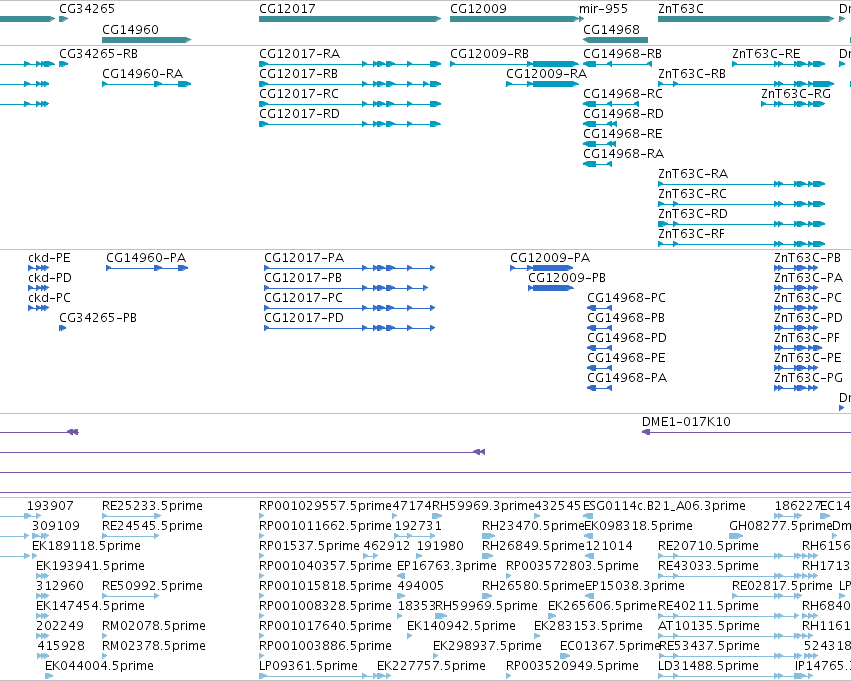
Task: Click EST RP001011662.5prime
Action: point(325,526)
